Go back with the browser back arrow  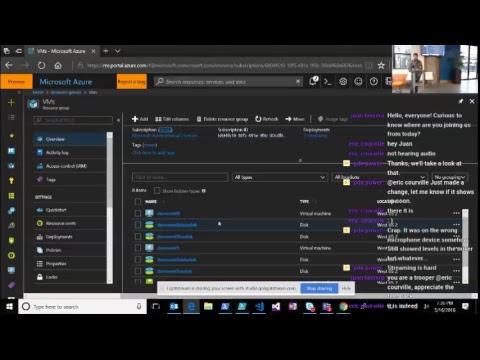tap(9, 65)
